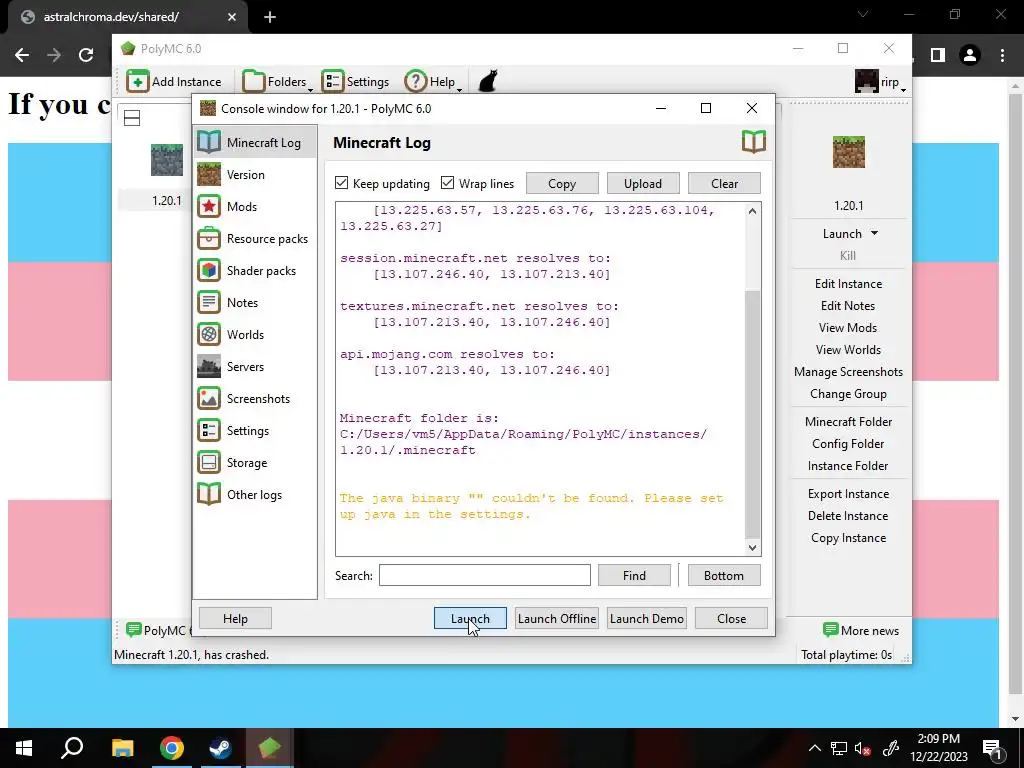Viewport: 1024px width, 768px height.
Task: Click Change Group in sidebar
Action: click(x=848, y=394)
